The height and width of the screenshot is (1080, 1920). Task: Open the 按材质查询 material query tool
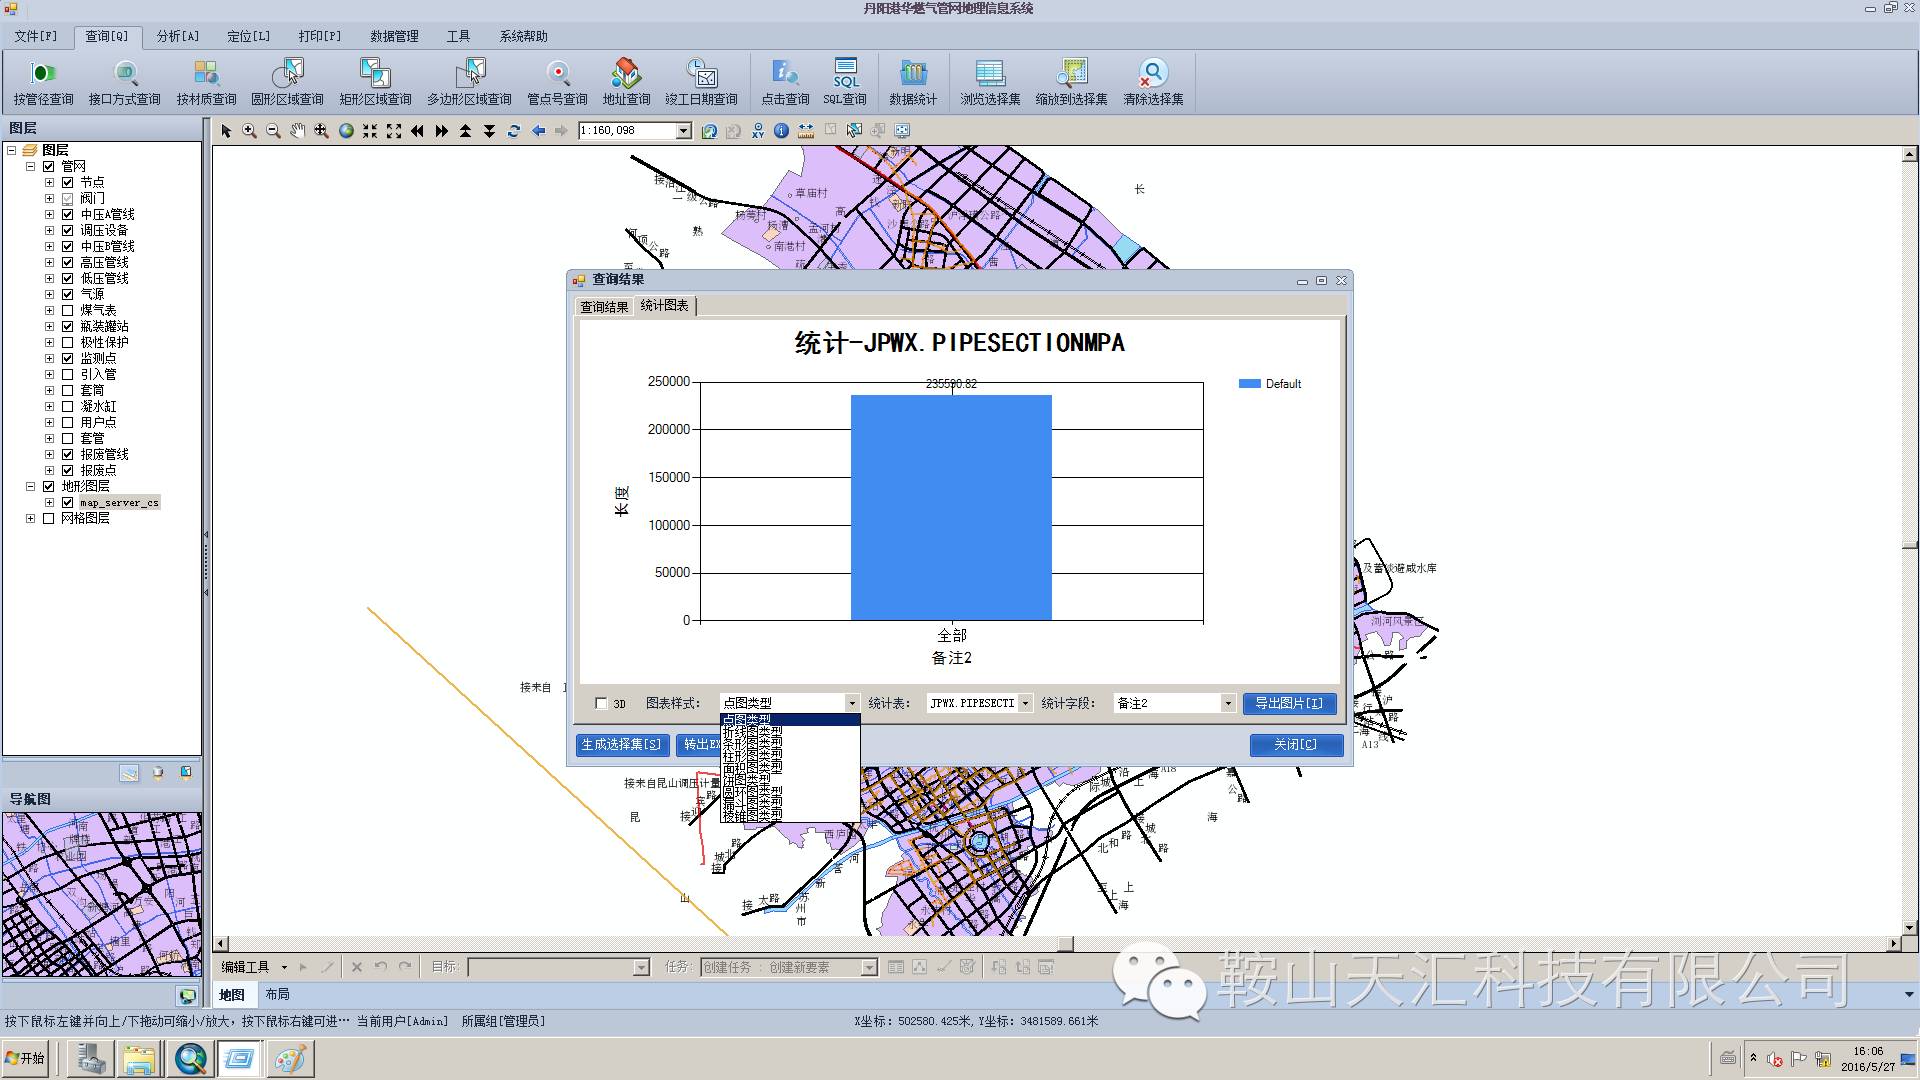point(206,82)
